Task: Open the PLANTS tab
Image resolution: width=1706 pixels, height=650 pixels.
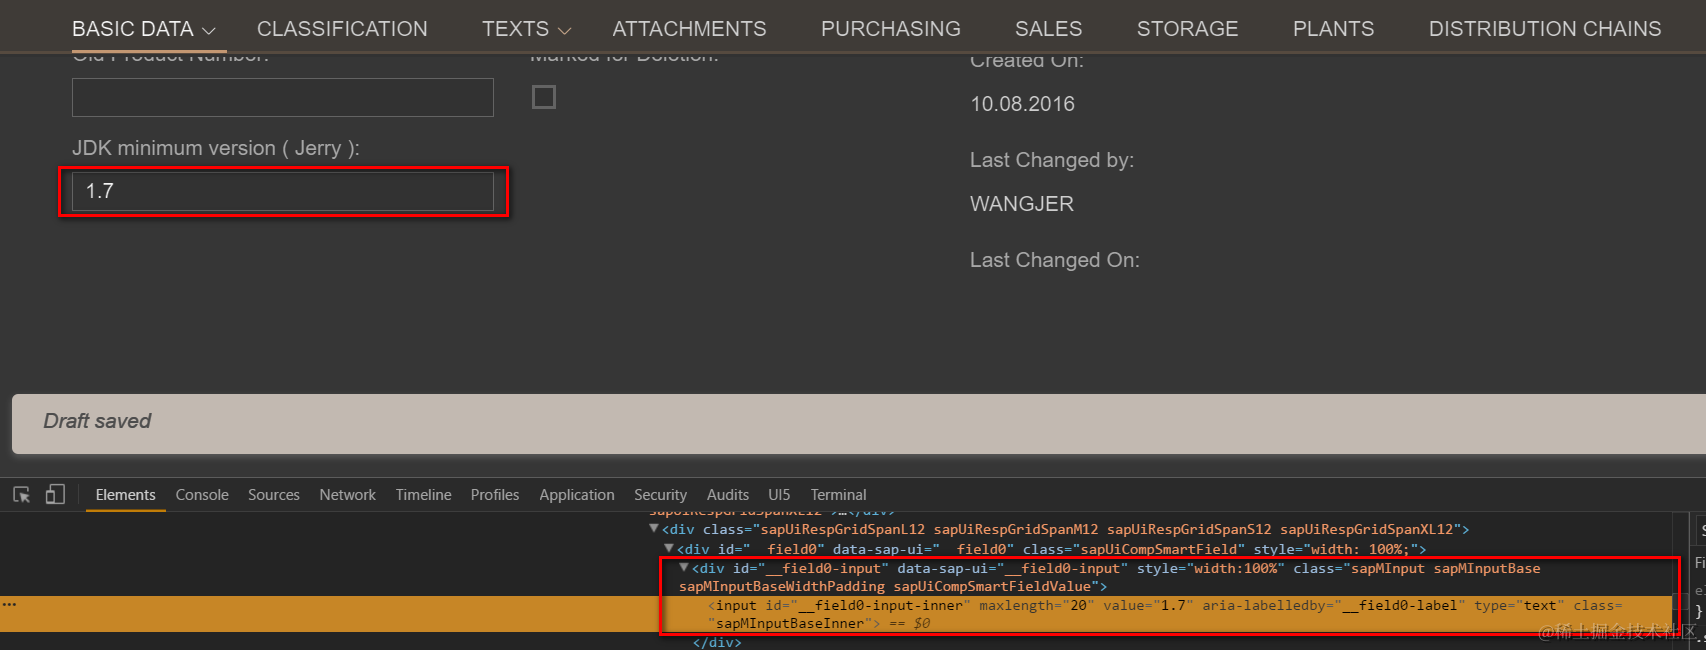Action: (1333, 29)
